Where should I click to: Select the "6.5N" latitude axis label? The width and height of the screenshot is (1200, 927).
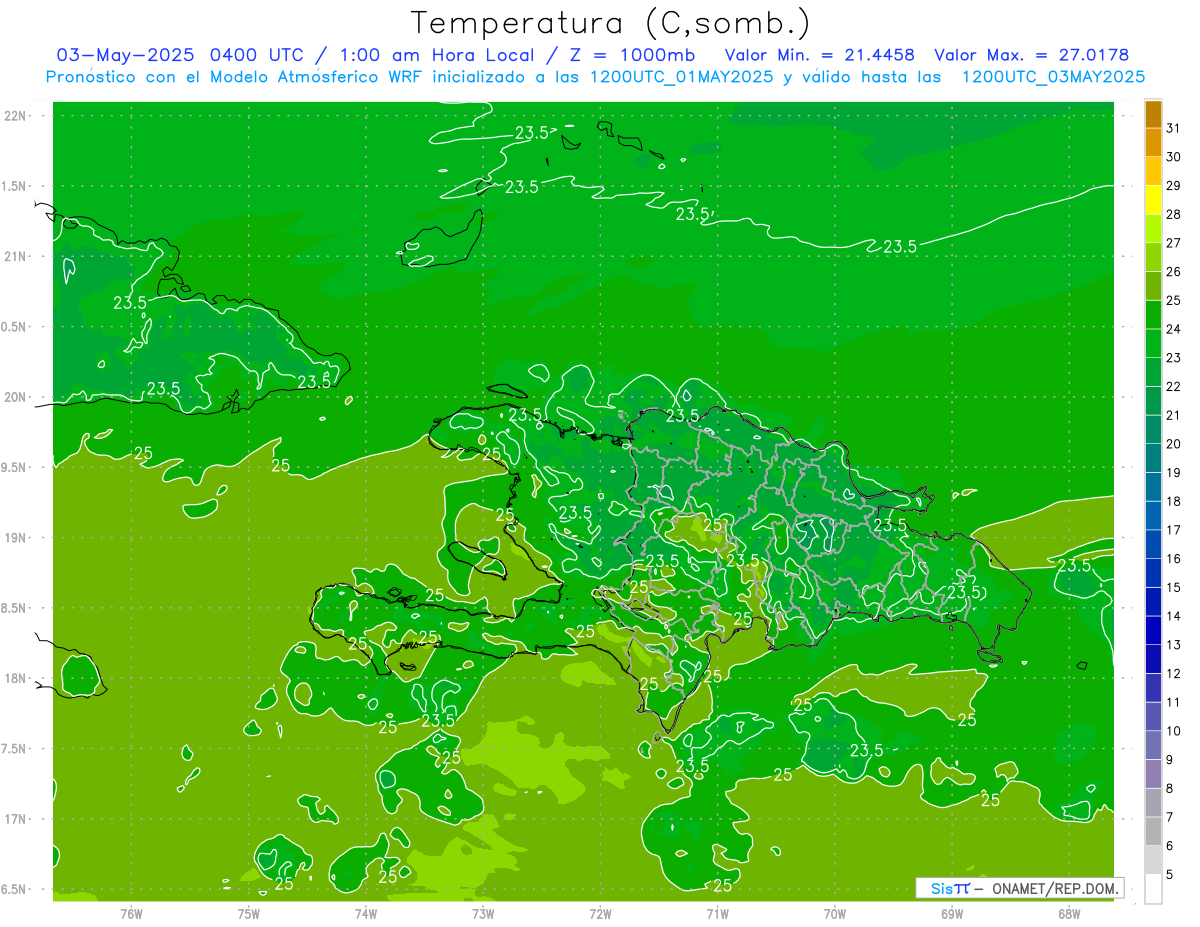15,889
